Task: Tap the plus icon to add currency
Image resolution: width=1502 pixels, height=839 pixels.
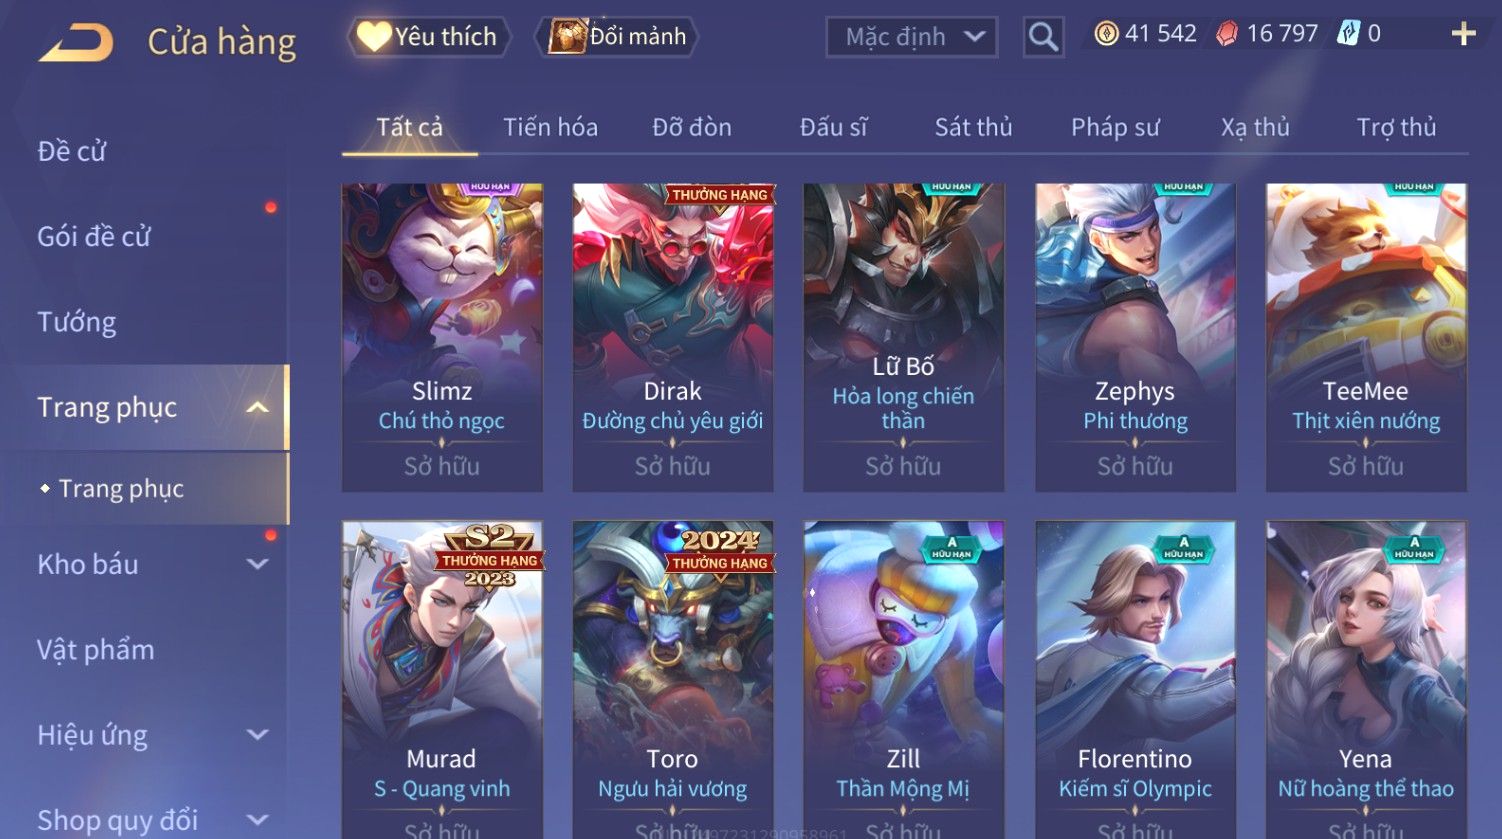Action: pyautogui.click(x=1463, y=34)
